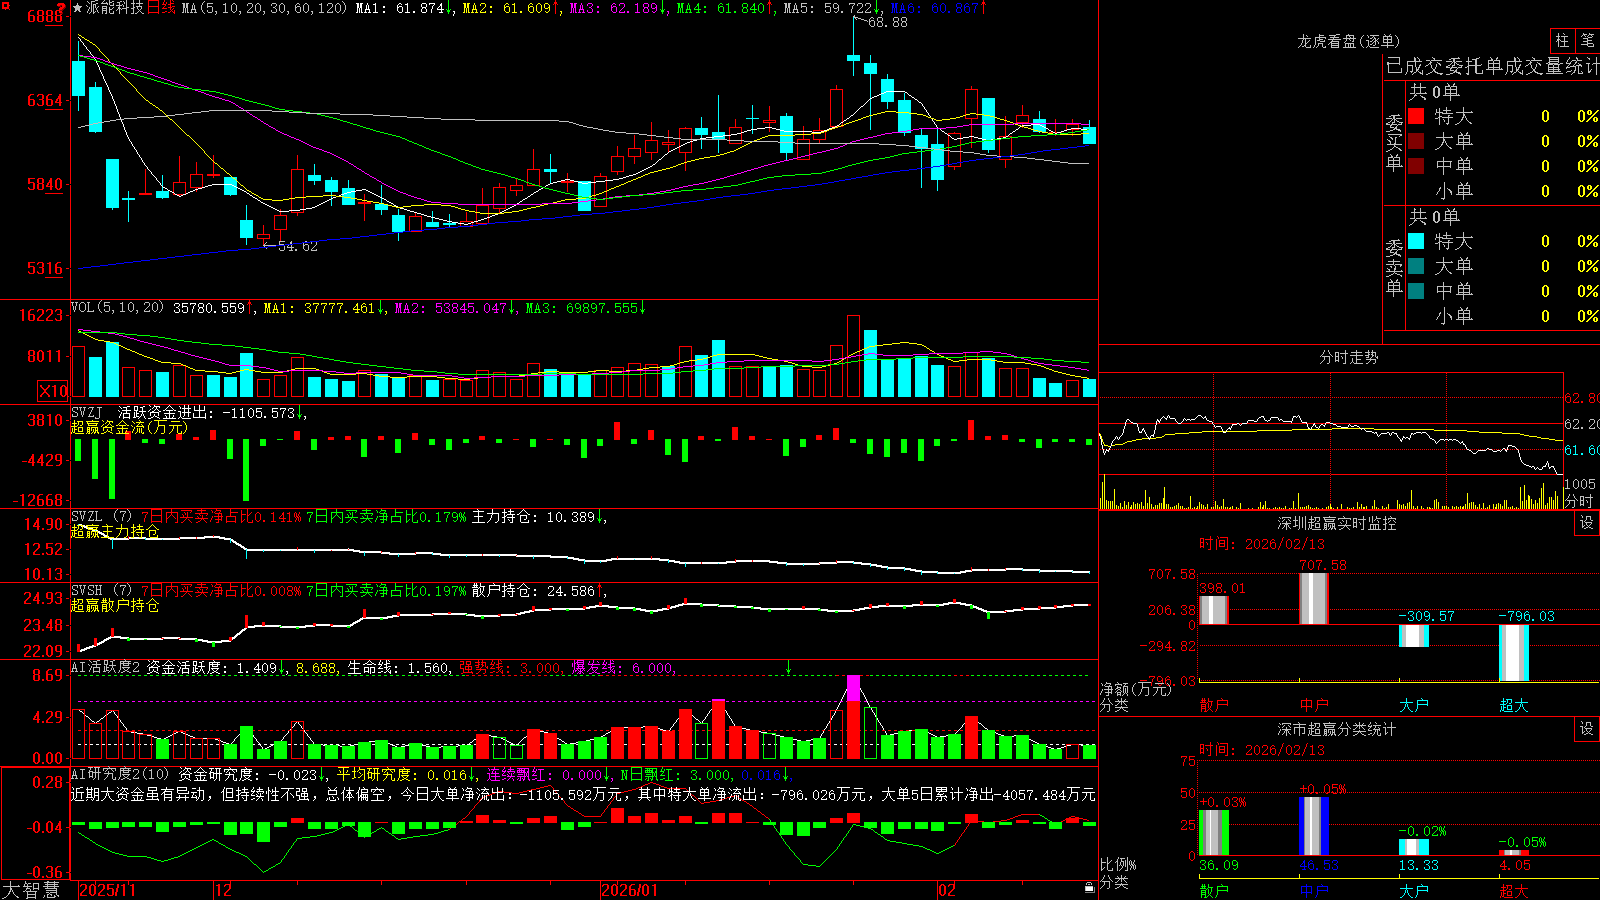1600x900 pixels.
Task: Open 设 settings for 深圳超赢实时监控
Action: coord(1587,523)
